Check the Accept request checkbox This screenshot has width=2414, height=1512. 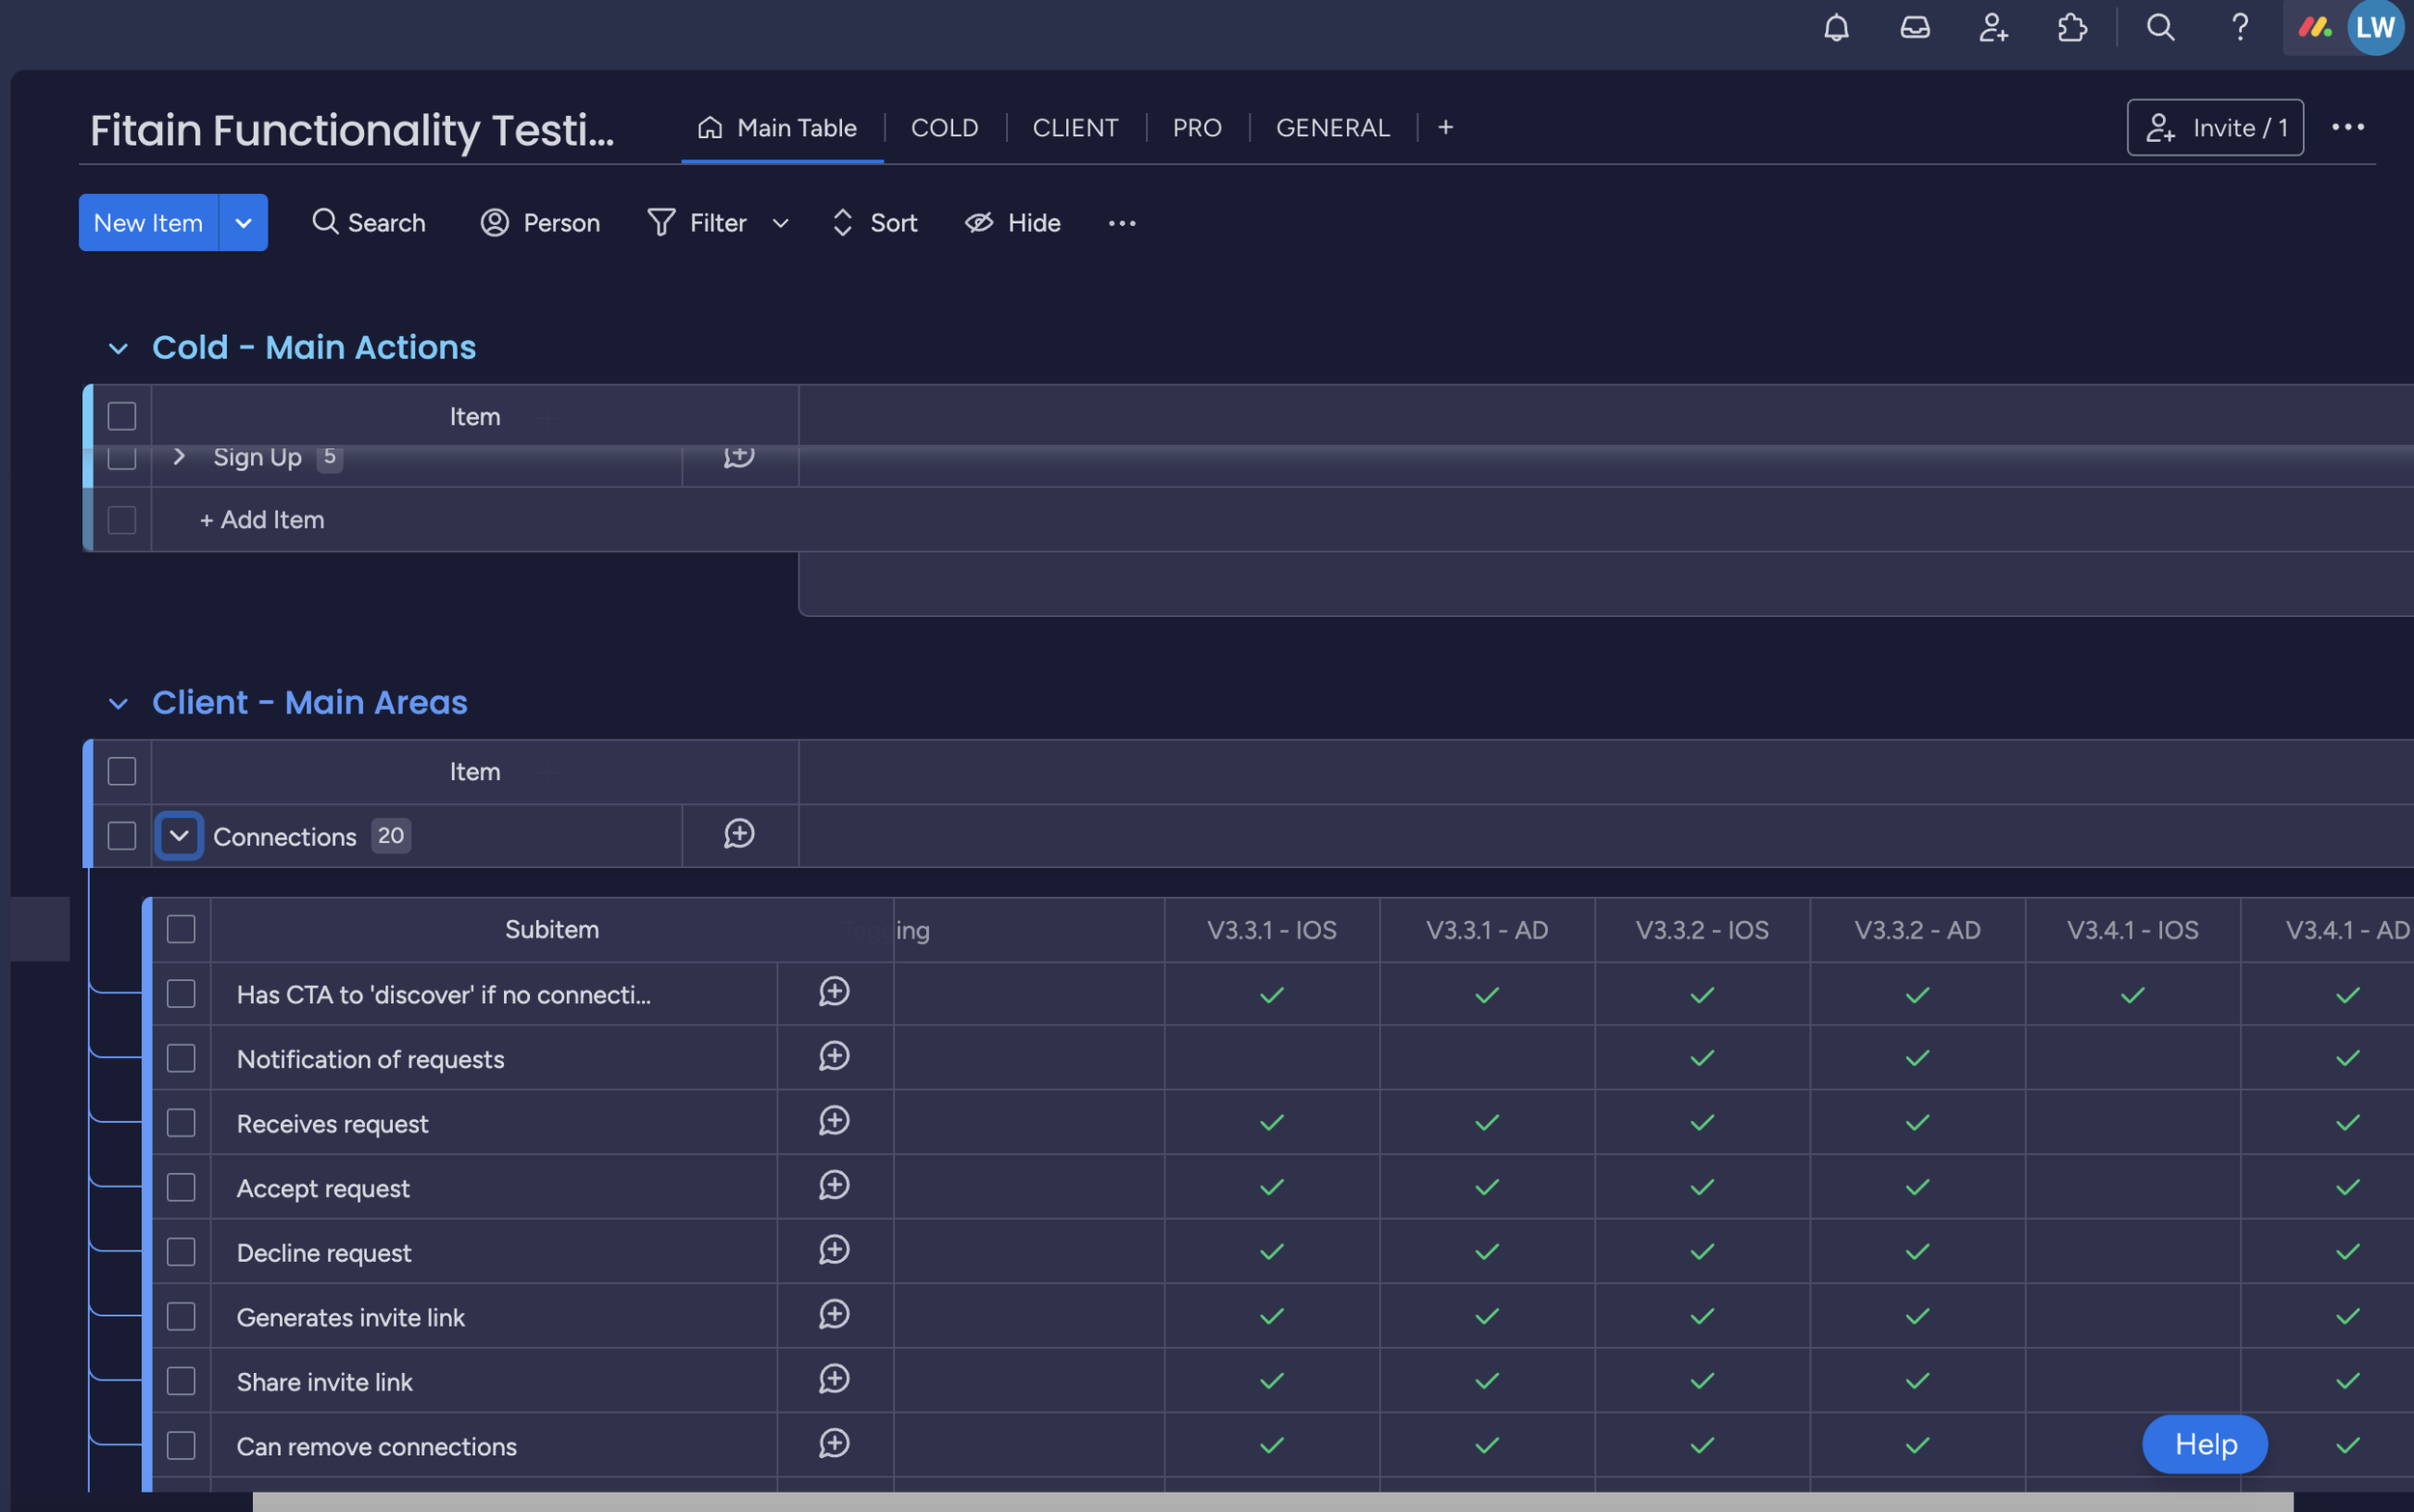point(181,1187)
